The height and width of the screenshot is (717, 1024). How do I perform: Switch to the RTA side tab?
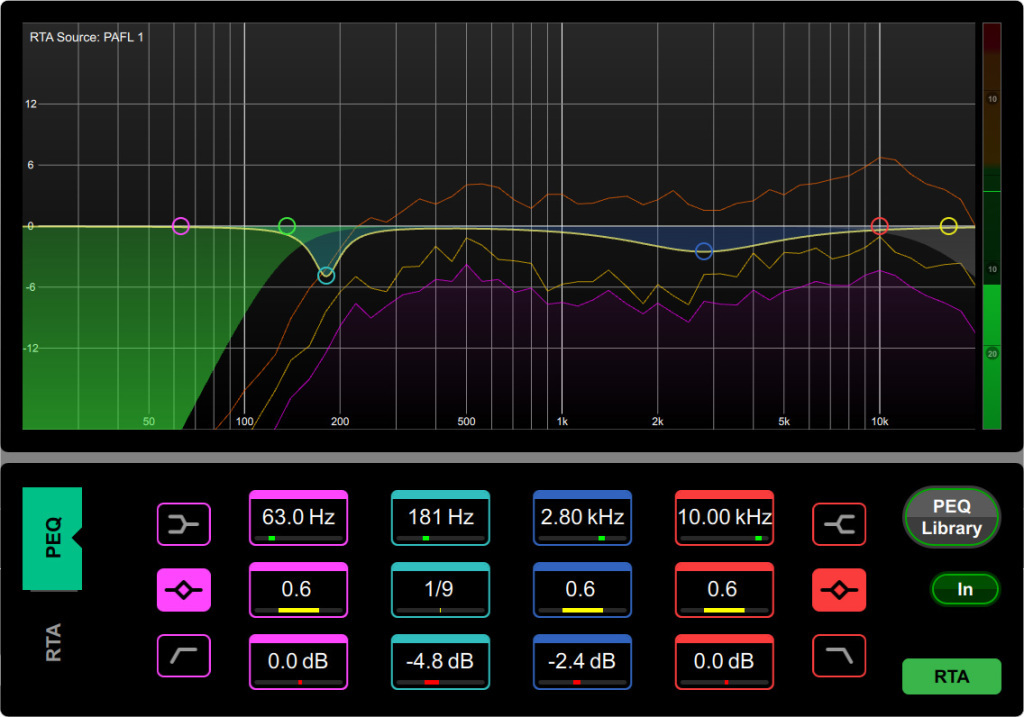click(52, 642)
